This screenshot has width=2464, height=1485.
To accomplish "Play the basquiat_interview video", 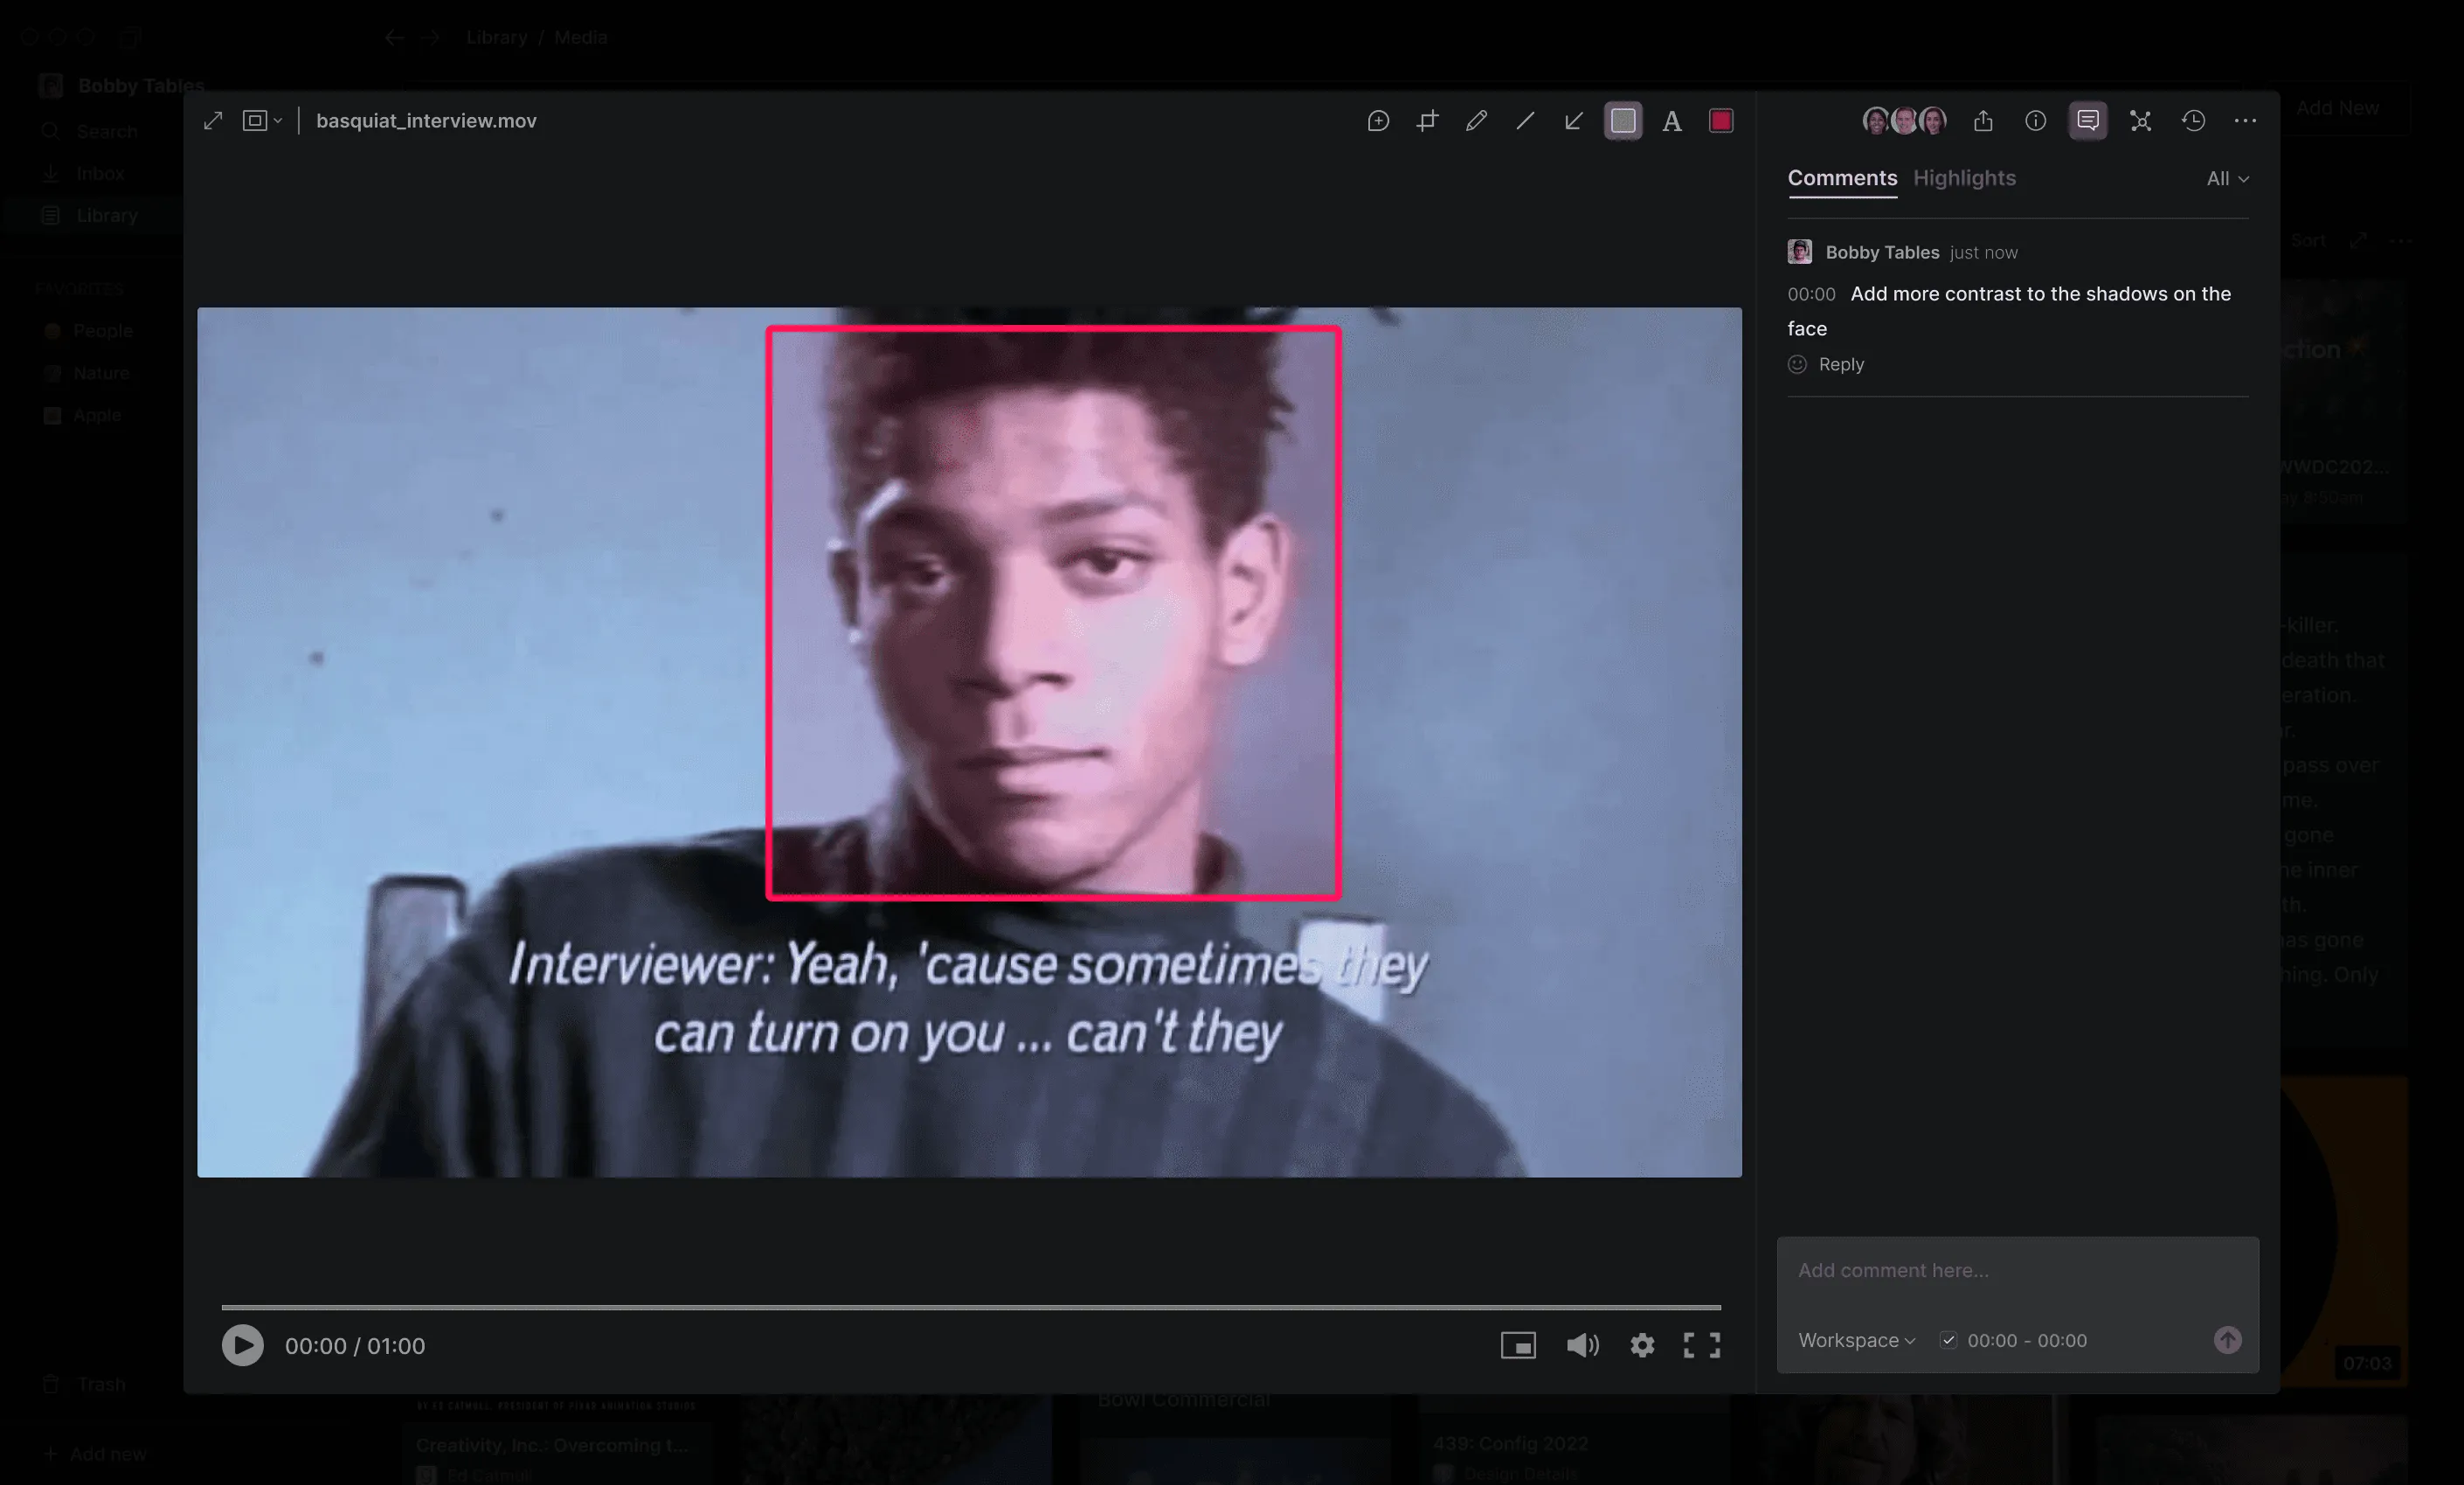I will [243, 1345].
